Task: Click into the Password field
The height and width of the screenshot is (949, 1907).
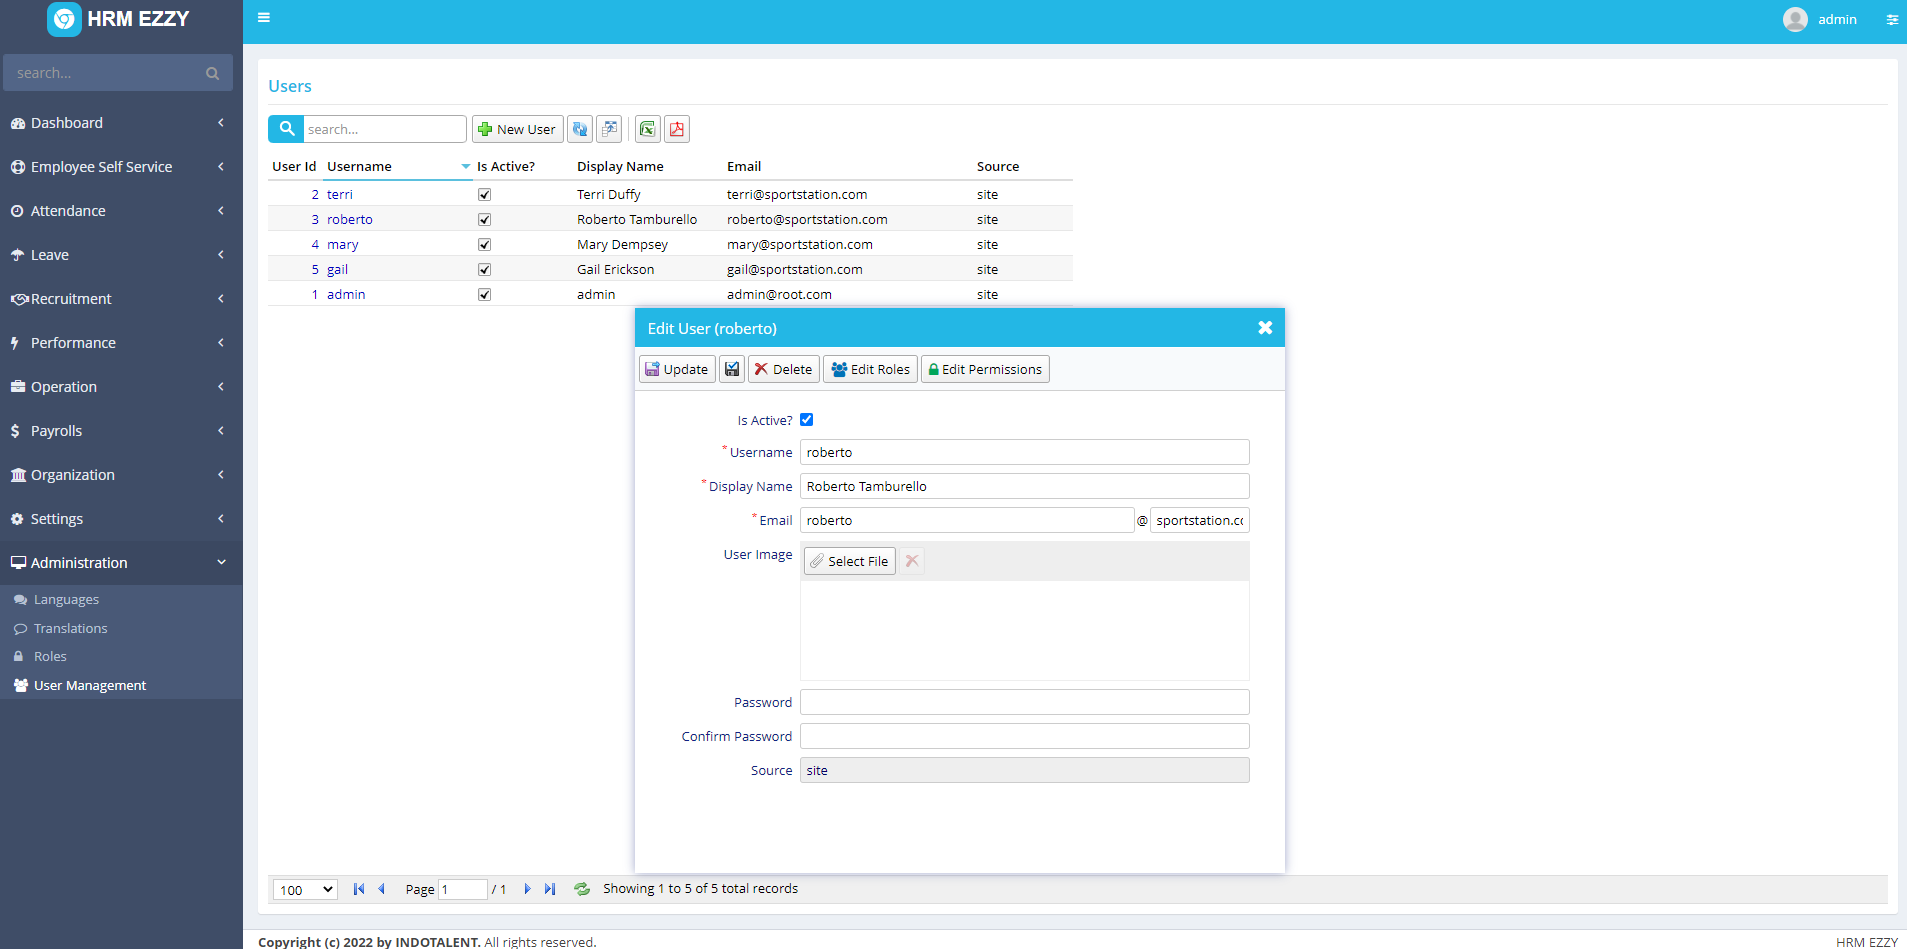Action: 1024,702
